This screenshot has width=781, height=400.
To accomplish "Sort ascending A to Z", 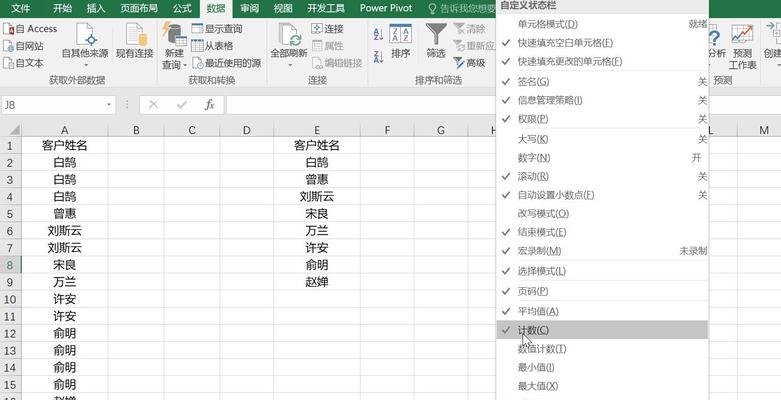I will point(379,34).
